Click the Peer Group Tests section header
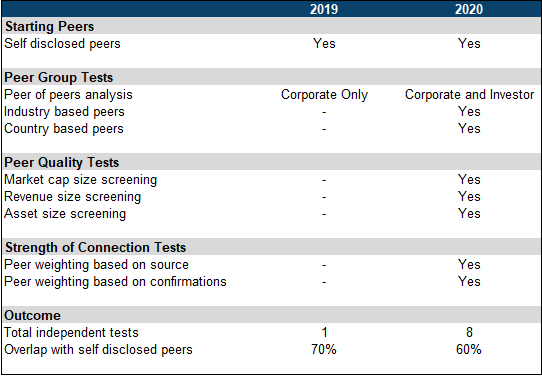This screenshot has height=377, width=542. coord(59,77)
